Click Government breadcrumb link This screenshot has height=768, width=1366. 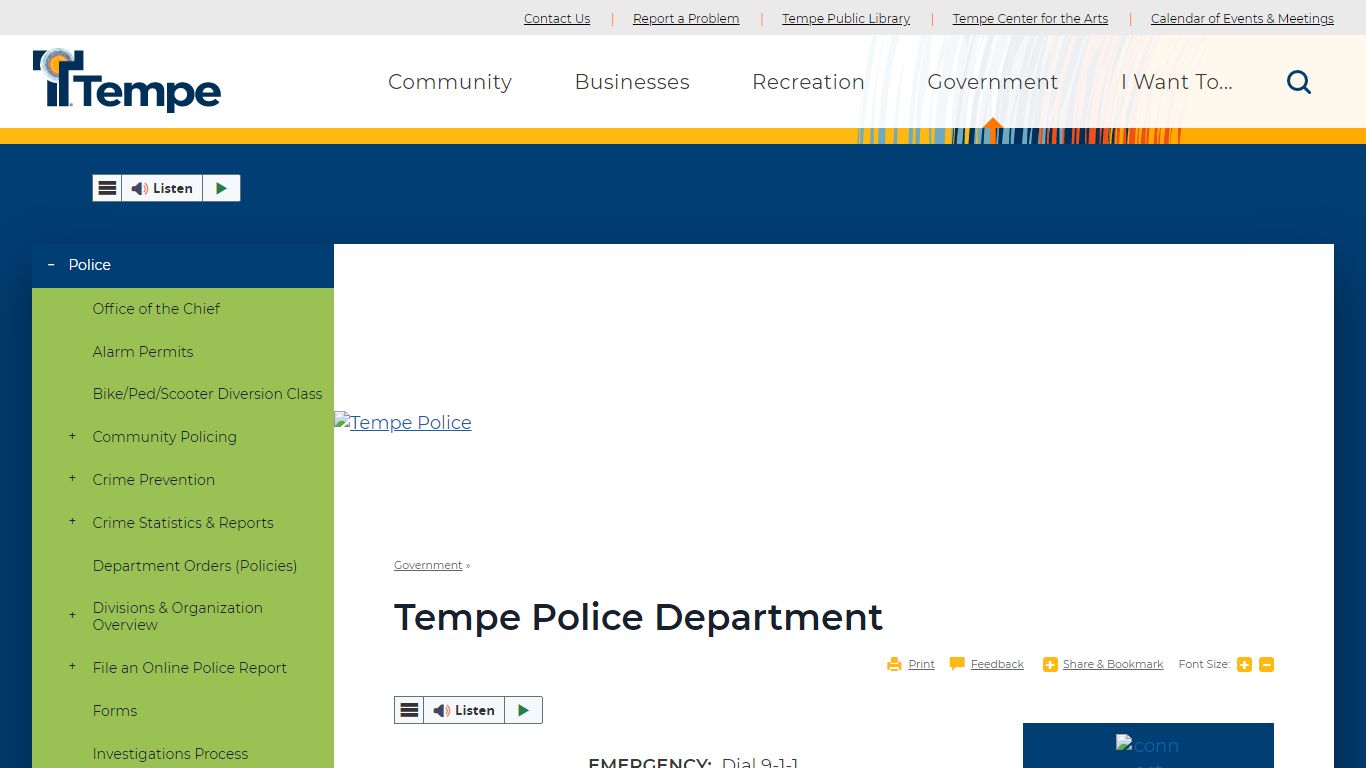(428, 565)
